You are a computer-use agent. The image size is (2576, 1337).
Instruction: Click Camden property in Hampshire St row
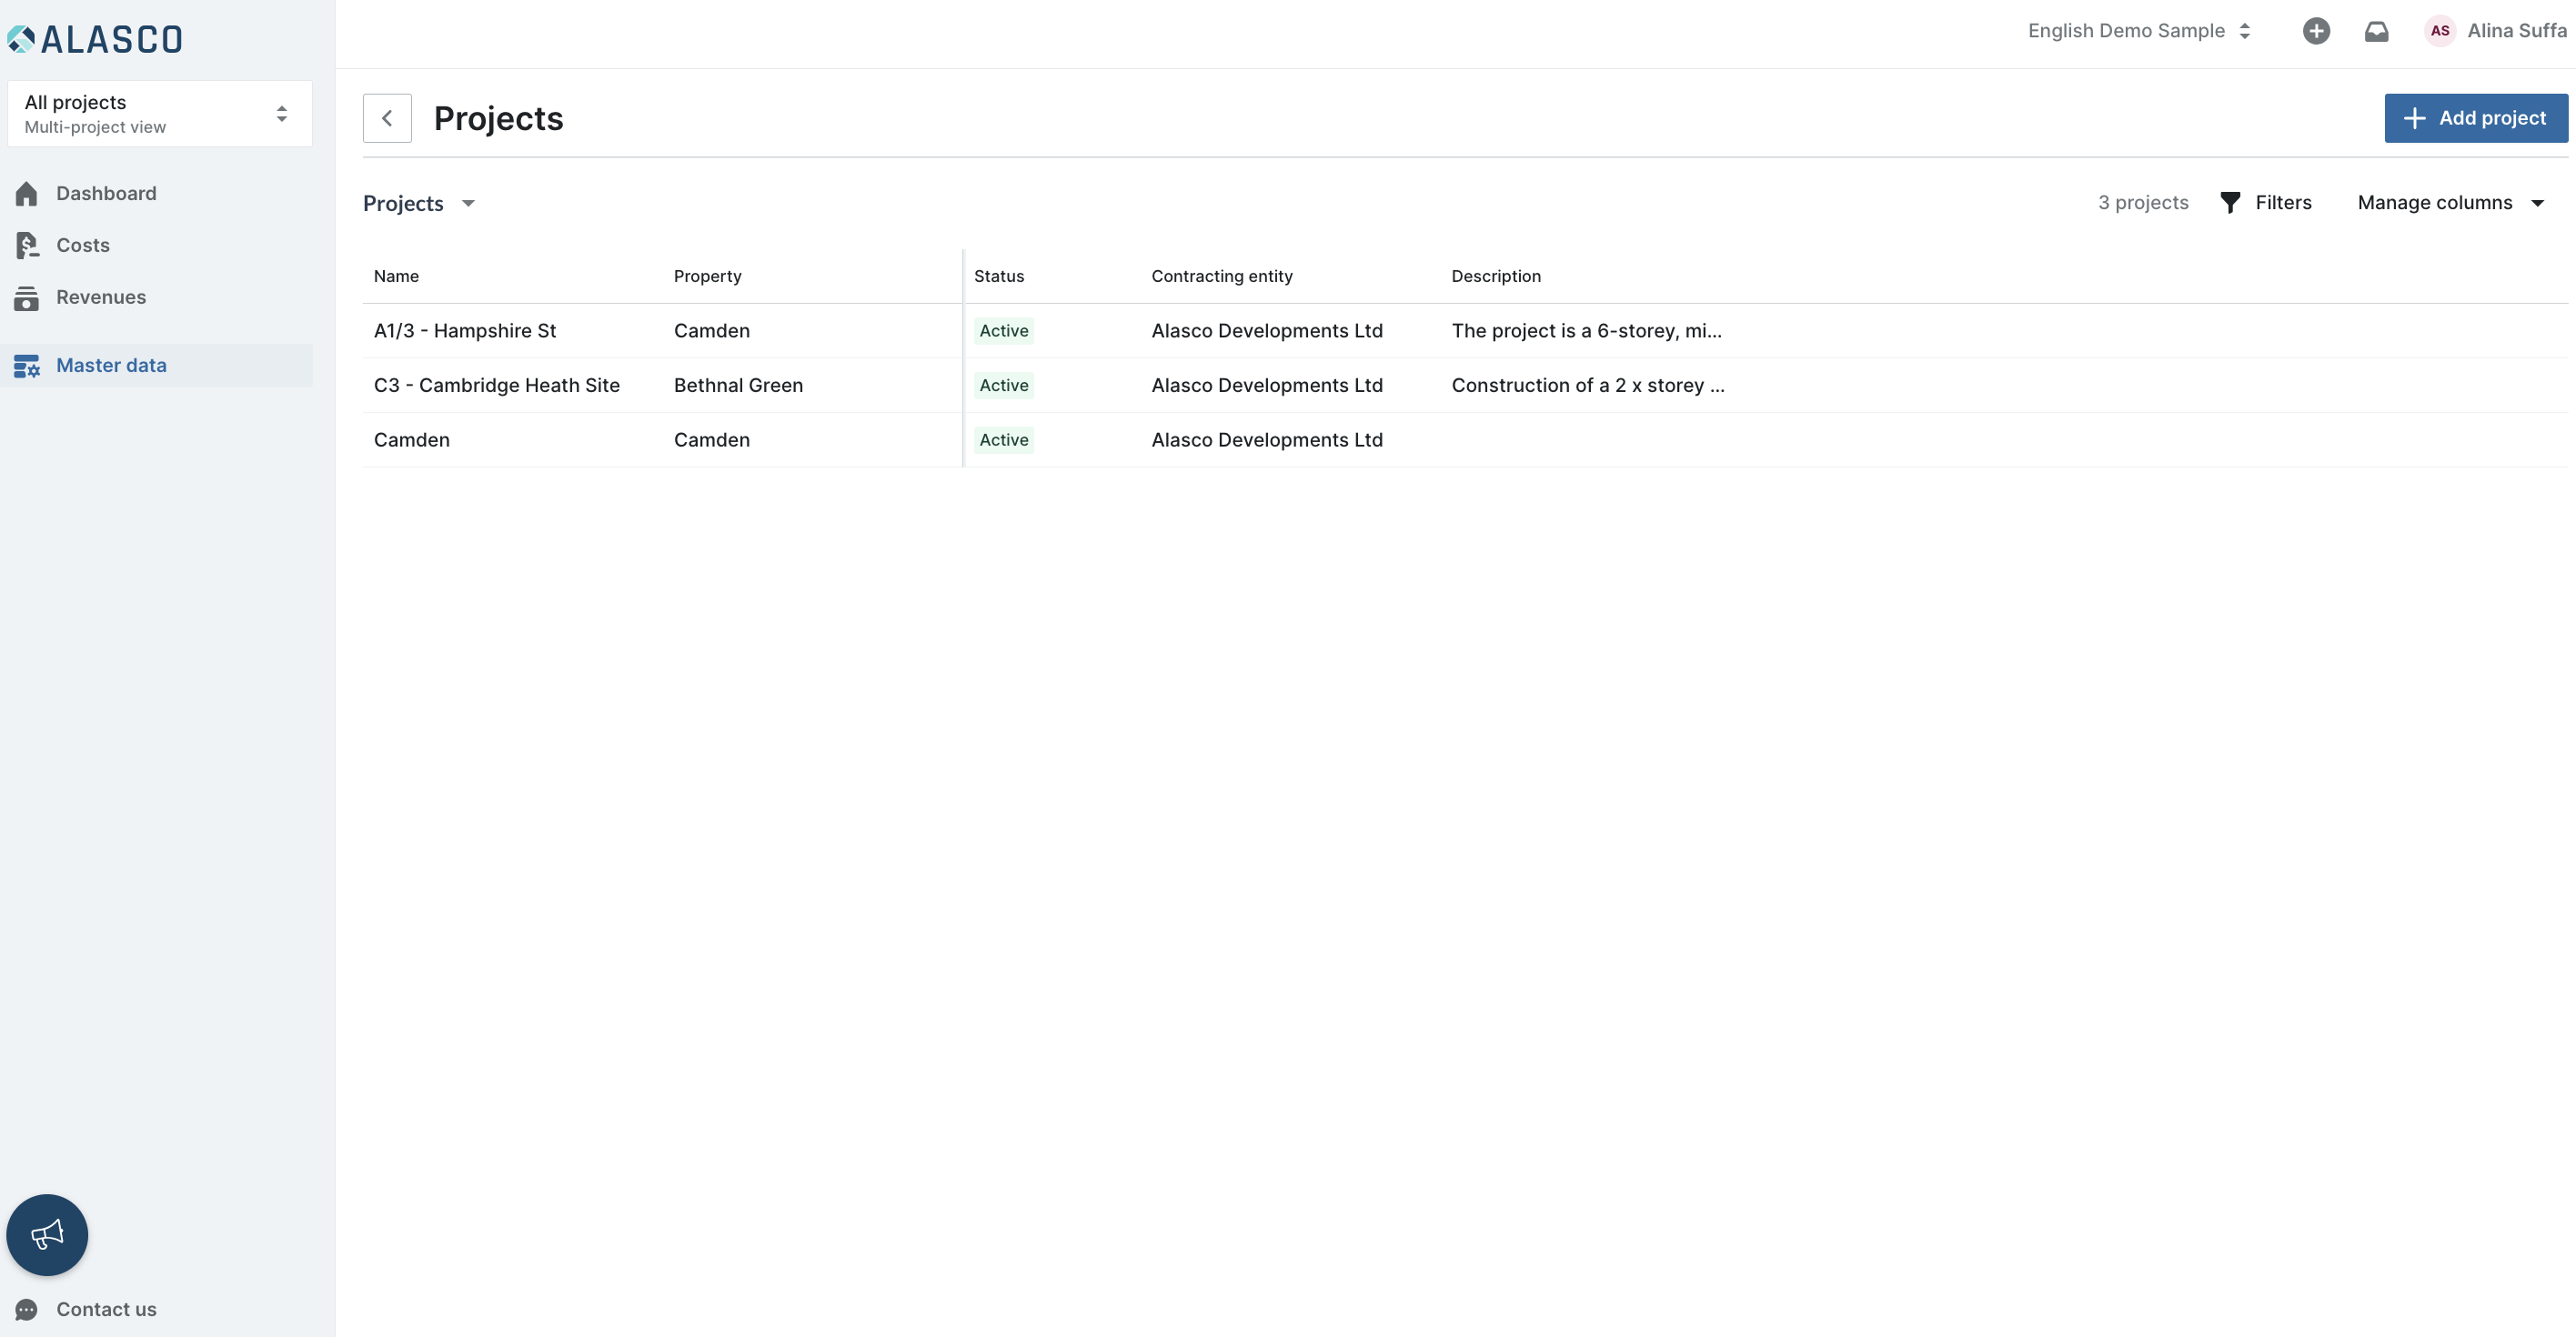[x=712, y=331]
